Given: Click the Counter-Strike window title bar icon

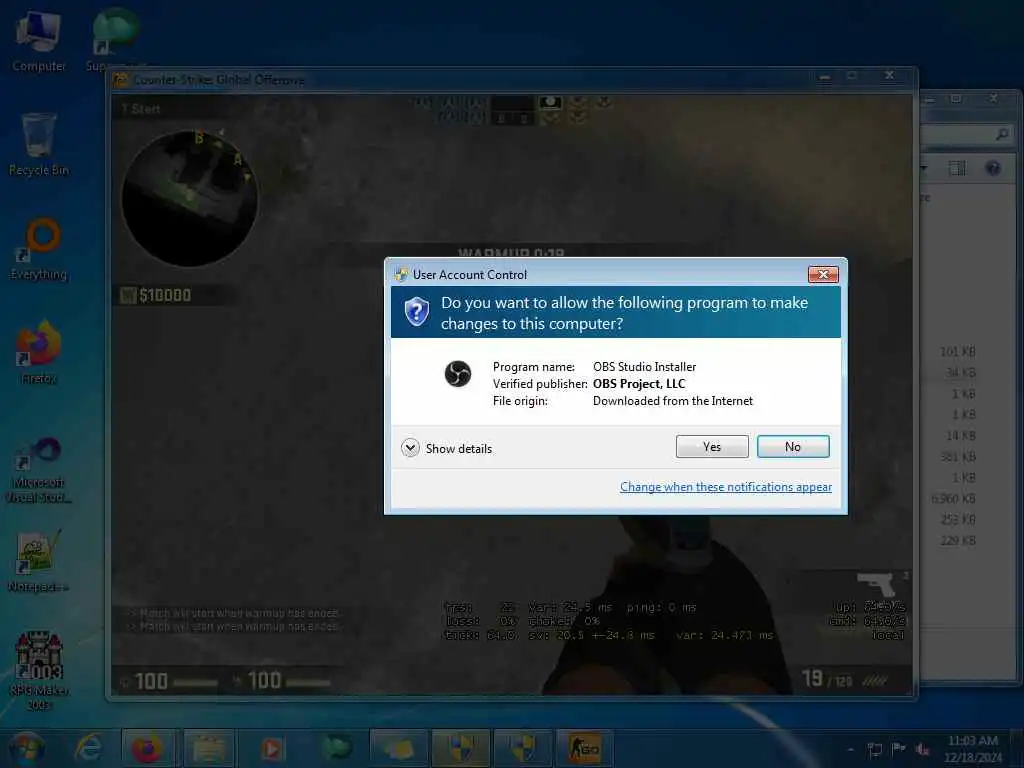Looking at the screenshot, I should 121,80.
